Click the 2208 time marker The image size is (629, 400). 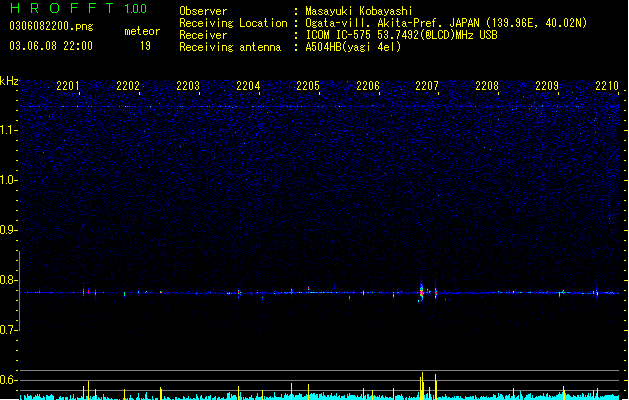coord(487,86)
